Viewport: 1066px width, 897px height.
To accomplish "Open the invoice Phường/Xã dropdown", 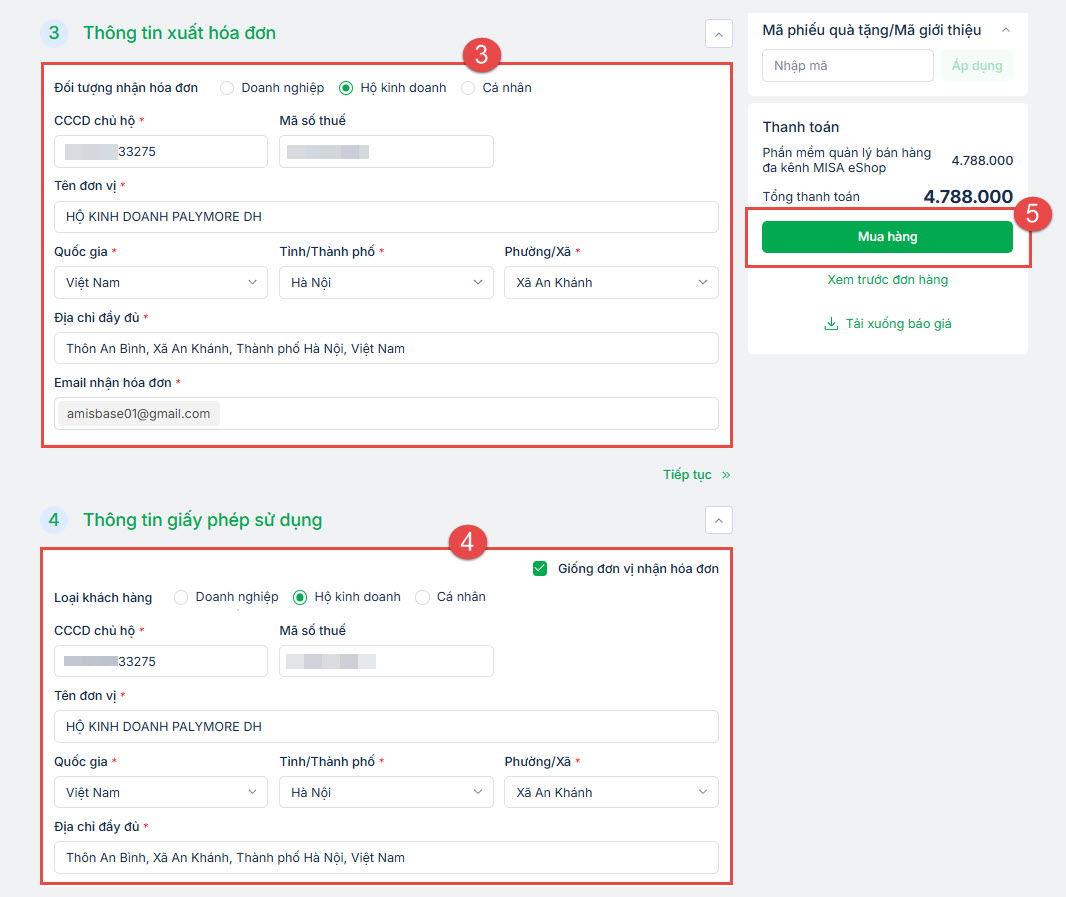I will pyautogui.click(x=611, y=283).
